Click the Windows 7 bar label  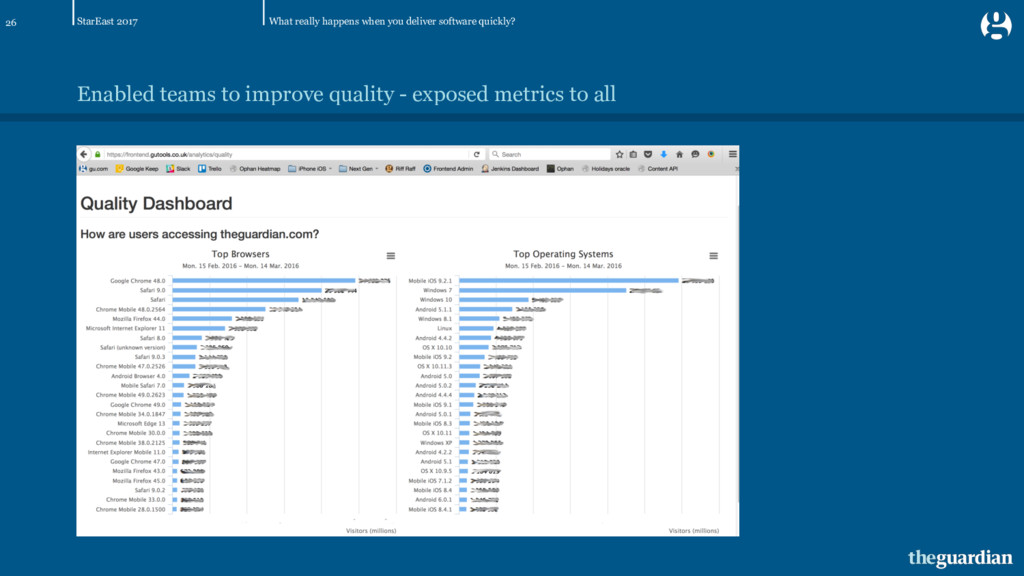point(438,290)
